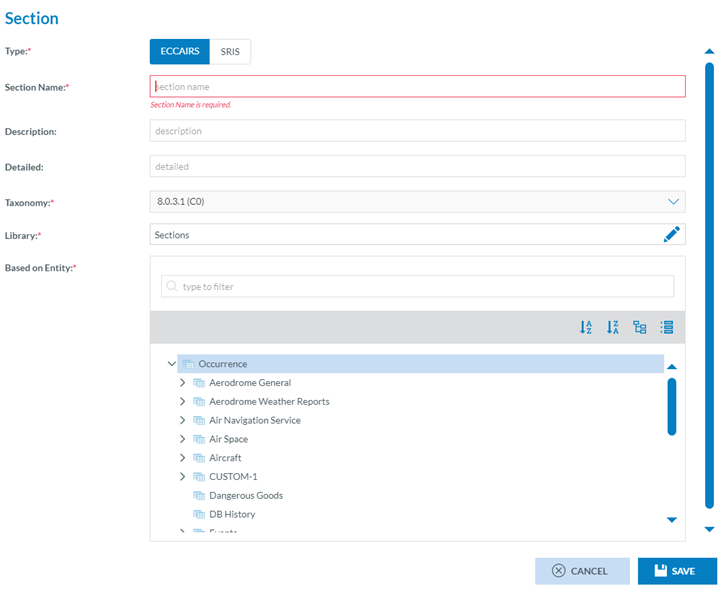728x594 pixels.
Task: Save the new section
Action: click(x=677, y=571)
